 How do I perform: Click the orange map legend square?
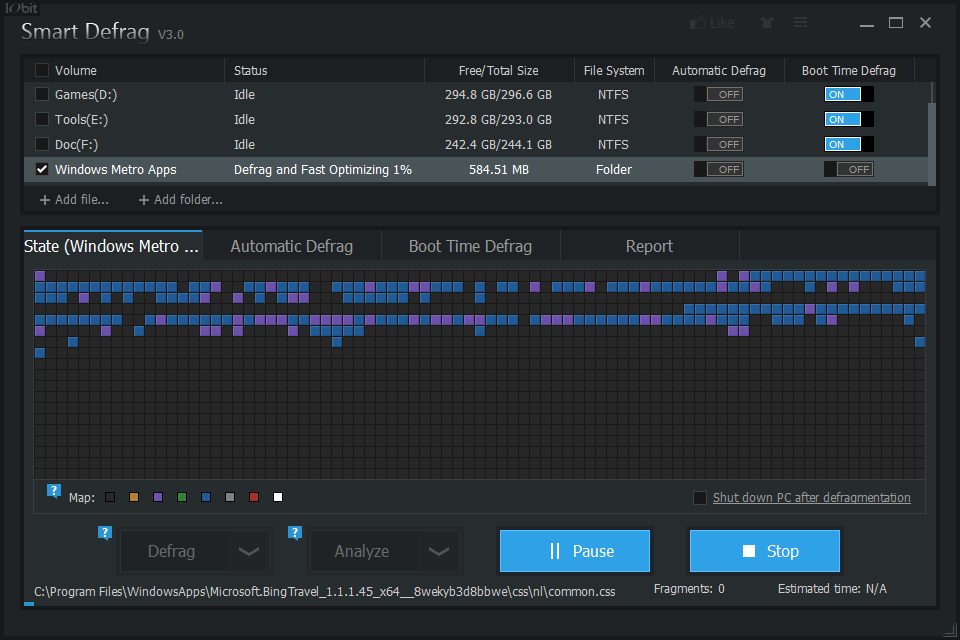pos(134,497)
